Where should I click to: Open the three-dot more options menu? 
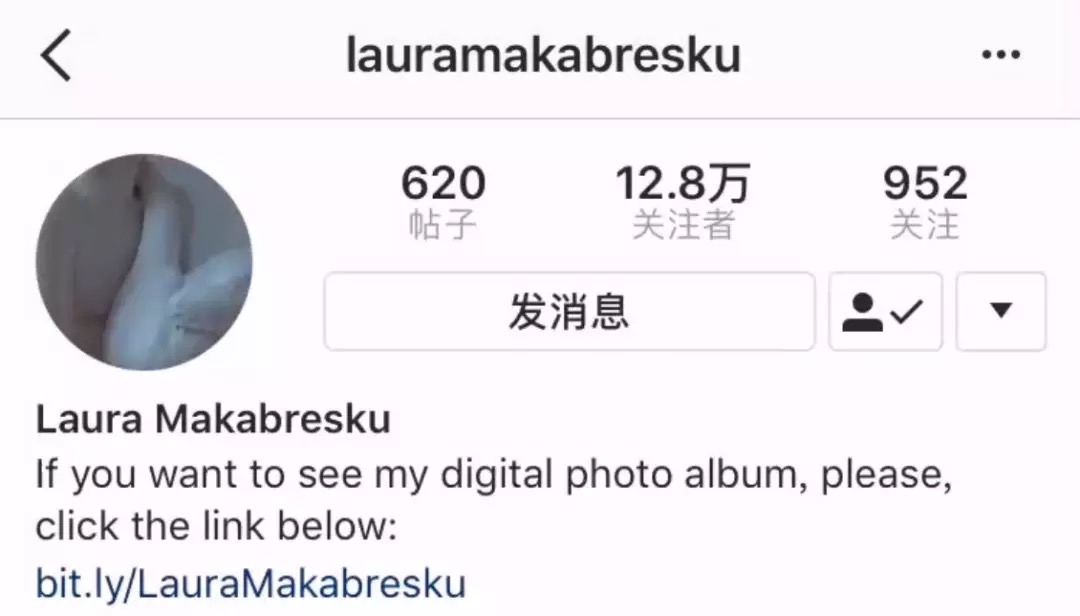coord(1001,54)
